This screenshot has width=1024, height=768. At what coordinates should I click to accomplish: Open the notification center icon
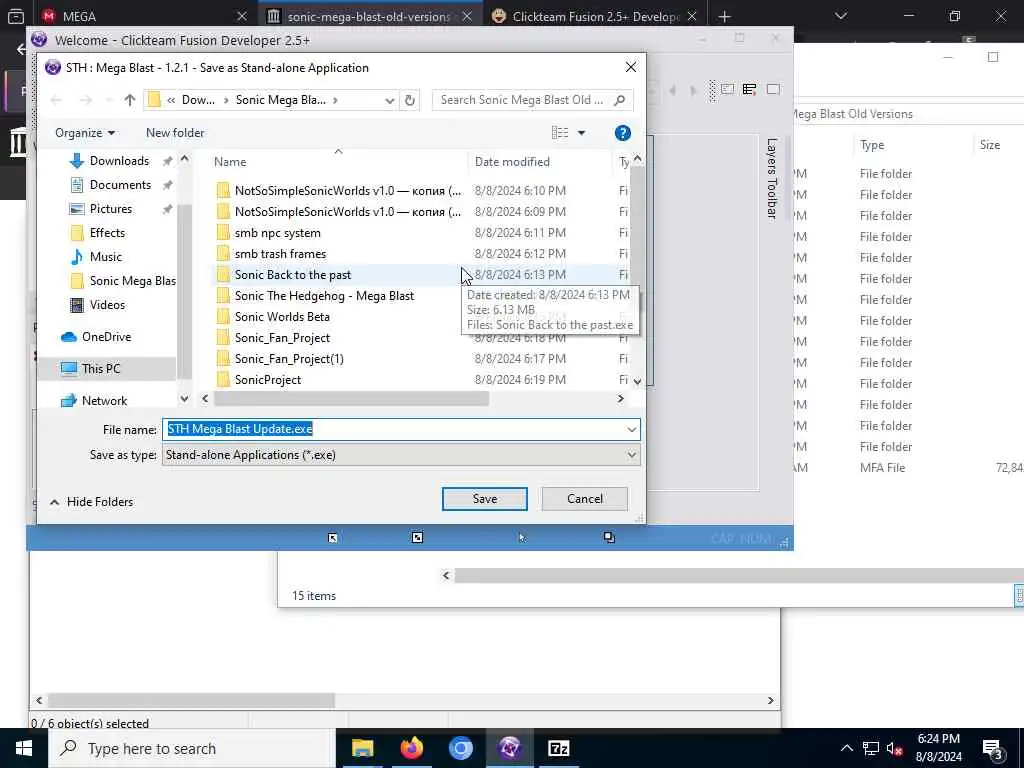pyautogui.click(x=993, y=749)
